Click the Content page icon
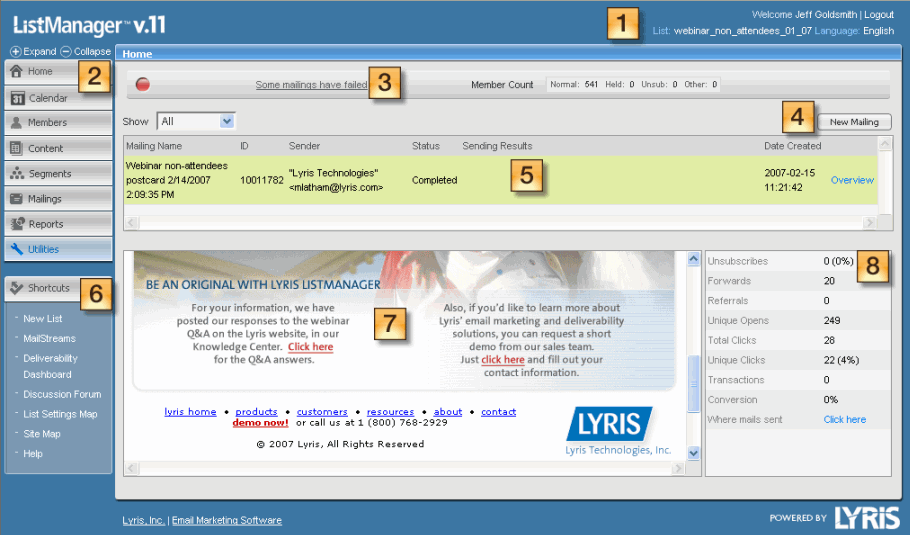Screen dimensions: 910x535 tap(16, 148)
